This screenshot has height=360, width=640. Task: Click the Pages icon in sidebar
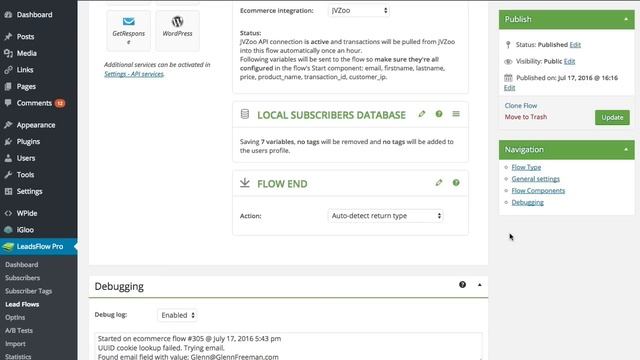8,87
